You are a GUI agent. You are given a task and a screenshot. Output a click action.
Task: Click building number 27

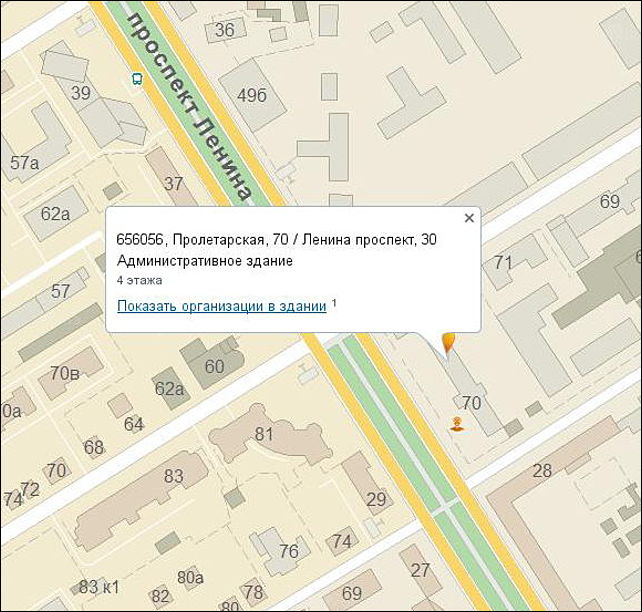[x=420, y=570]
